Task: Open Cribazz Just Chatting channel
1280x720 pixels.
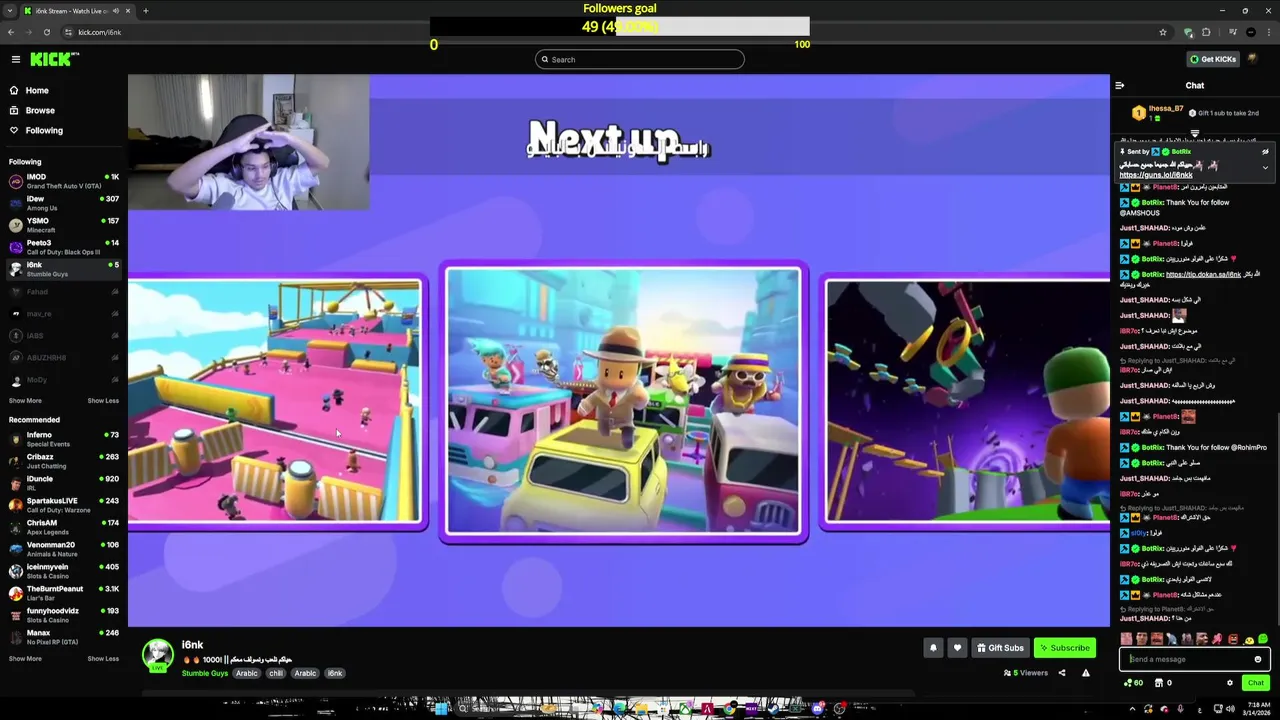Action: pyautogui.click(x=64, y=461)
